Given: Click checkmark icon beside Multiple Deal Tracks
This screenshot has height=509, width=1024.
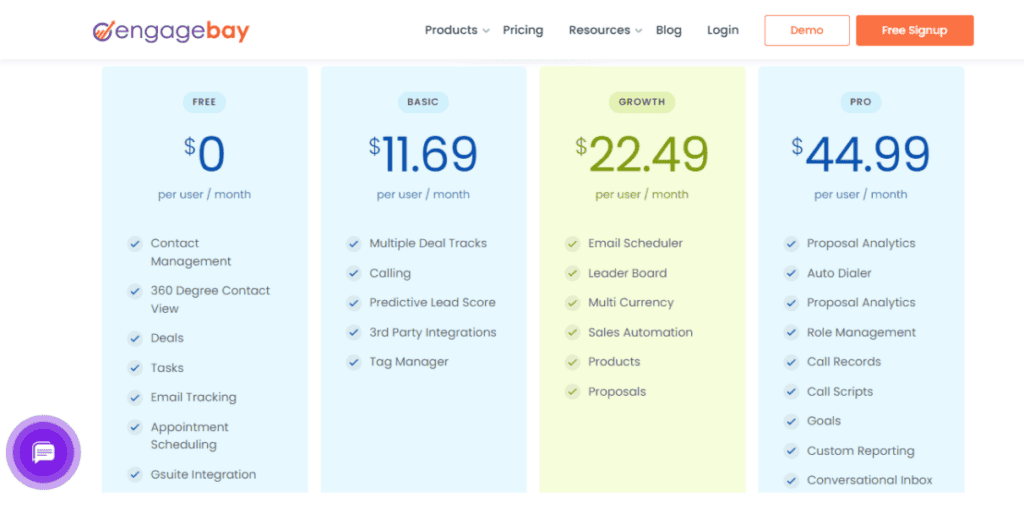Looking at the screenshot, I should tap(354, 244).
